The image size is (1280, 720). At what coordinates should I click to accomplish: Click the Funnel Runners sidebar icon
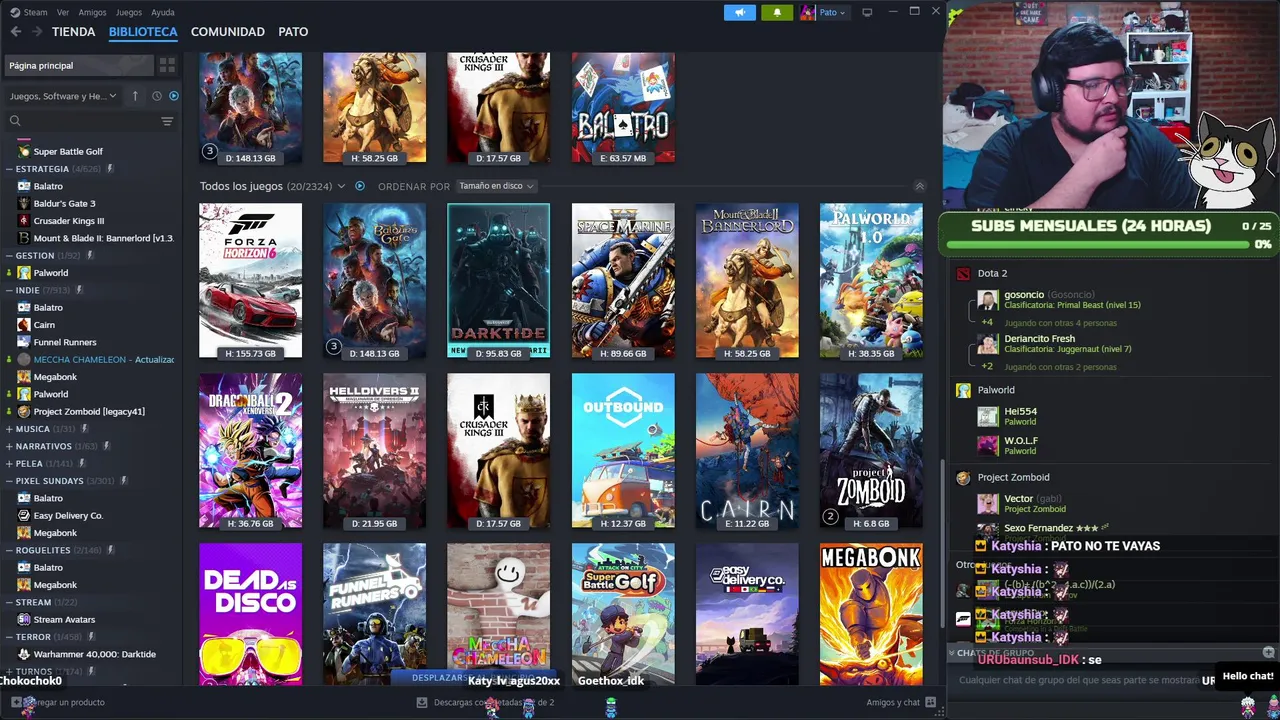[x=24, y=342]
